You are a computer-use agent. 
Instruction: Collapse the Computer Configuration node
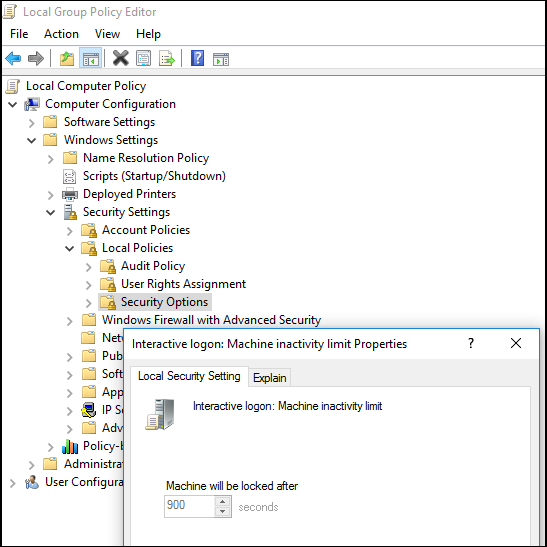[x=13, y=104]
